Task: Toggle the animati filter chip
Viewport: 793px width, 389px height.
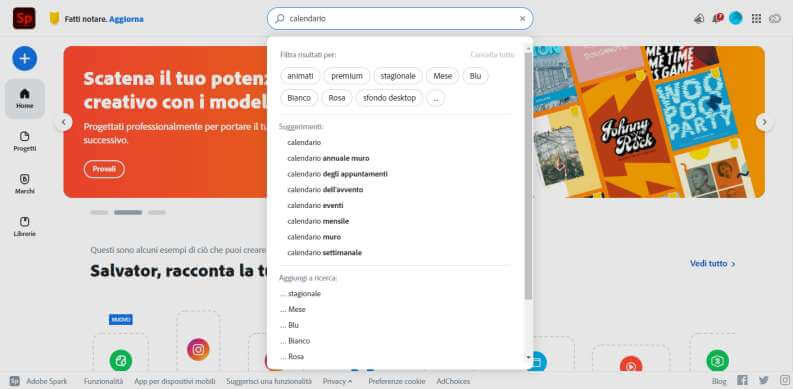Action: 300,76
